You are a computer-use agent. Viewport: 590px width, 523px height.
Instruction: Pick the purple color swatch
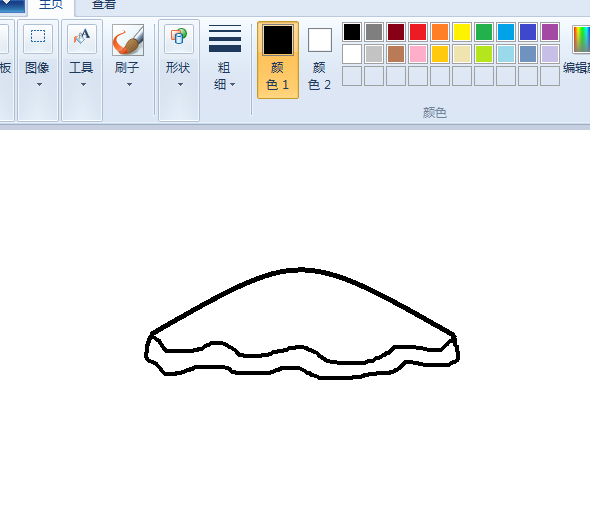click(x=550, y=32)
